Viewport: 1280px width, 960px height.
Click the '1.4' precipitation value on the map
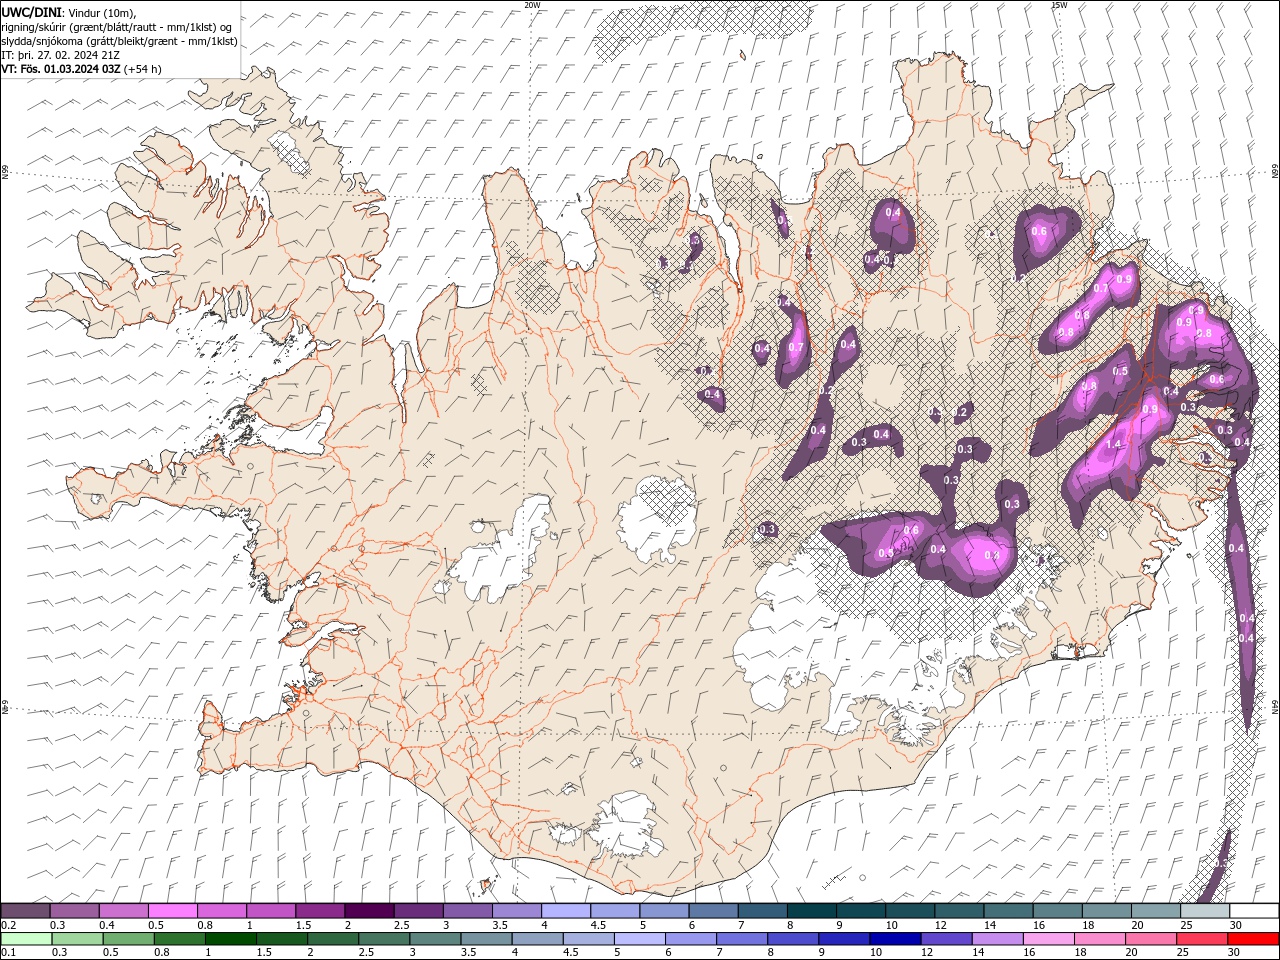tap(1113, 444)
